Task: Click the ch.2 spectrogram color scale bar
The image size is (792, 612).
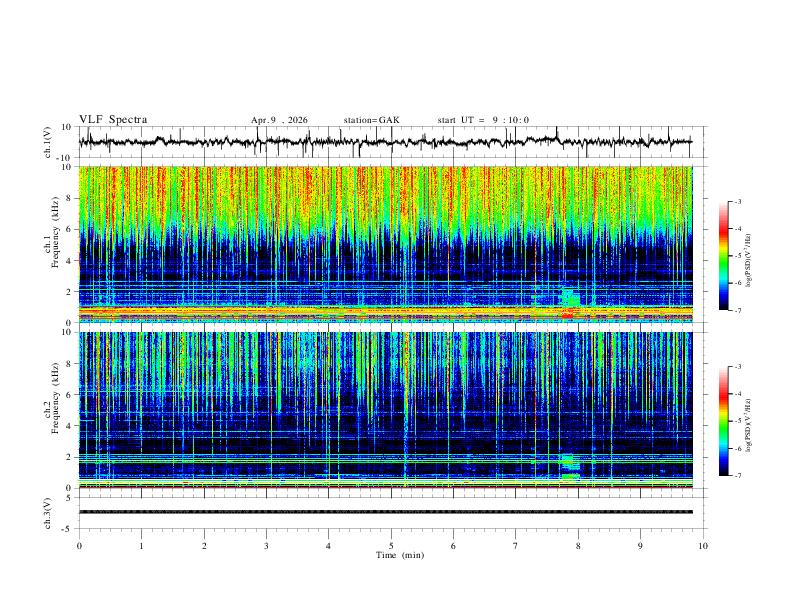Action: [x=724, y=421]
